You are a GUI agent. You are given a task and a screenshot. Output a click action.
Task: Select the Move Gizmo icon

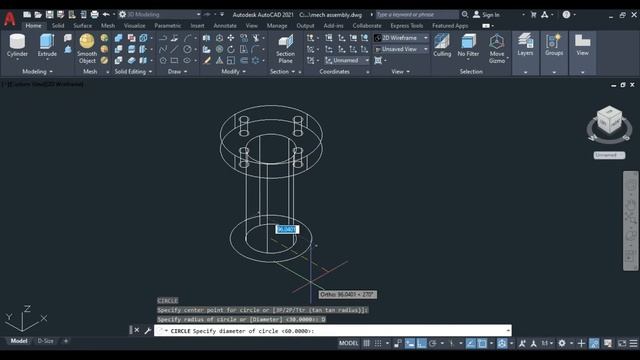tap(497, 49)
